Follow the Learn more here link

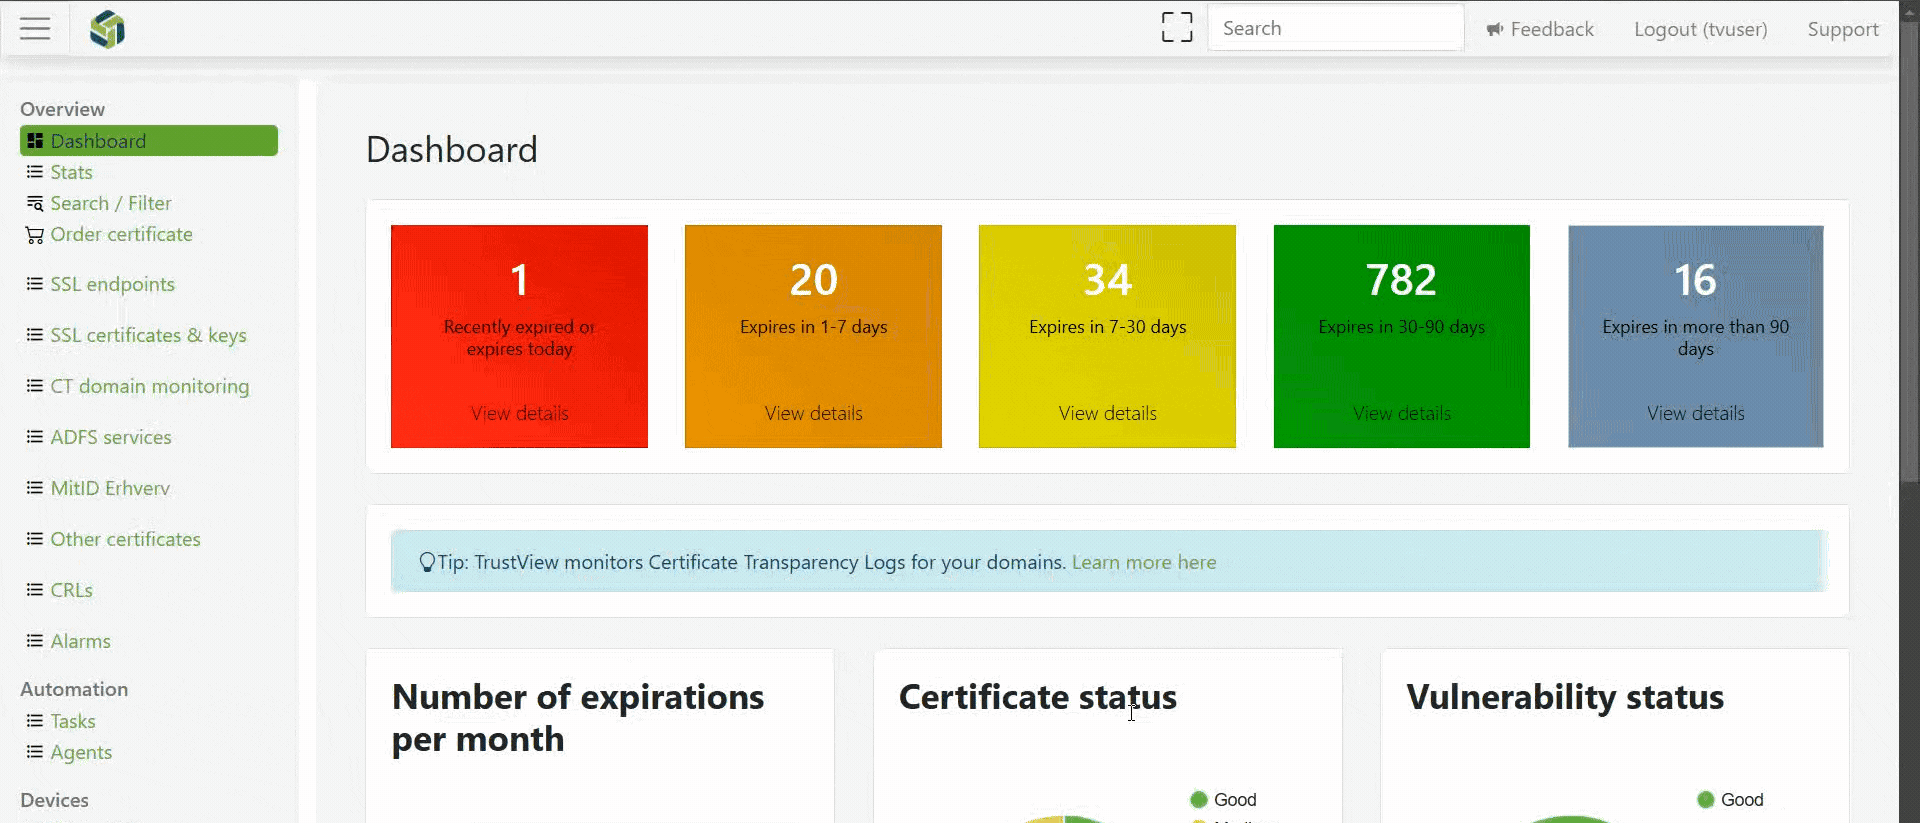pyautogui.click(x=1144, y=562)
